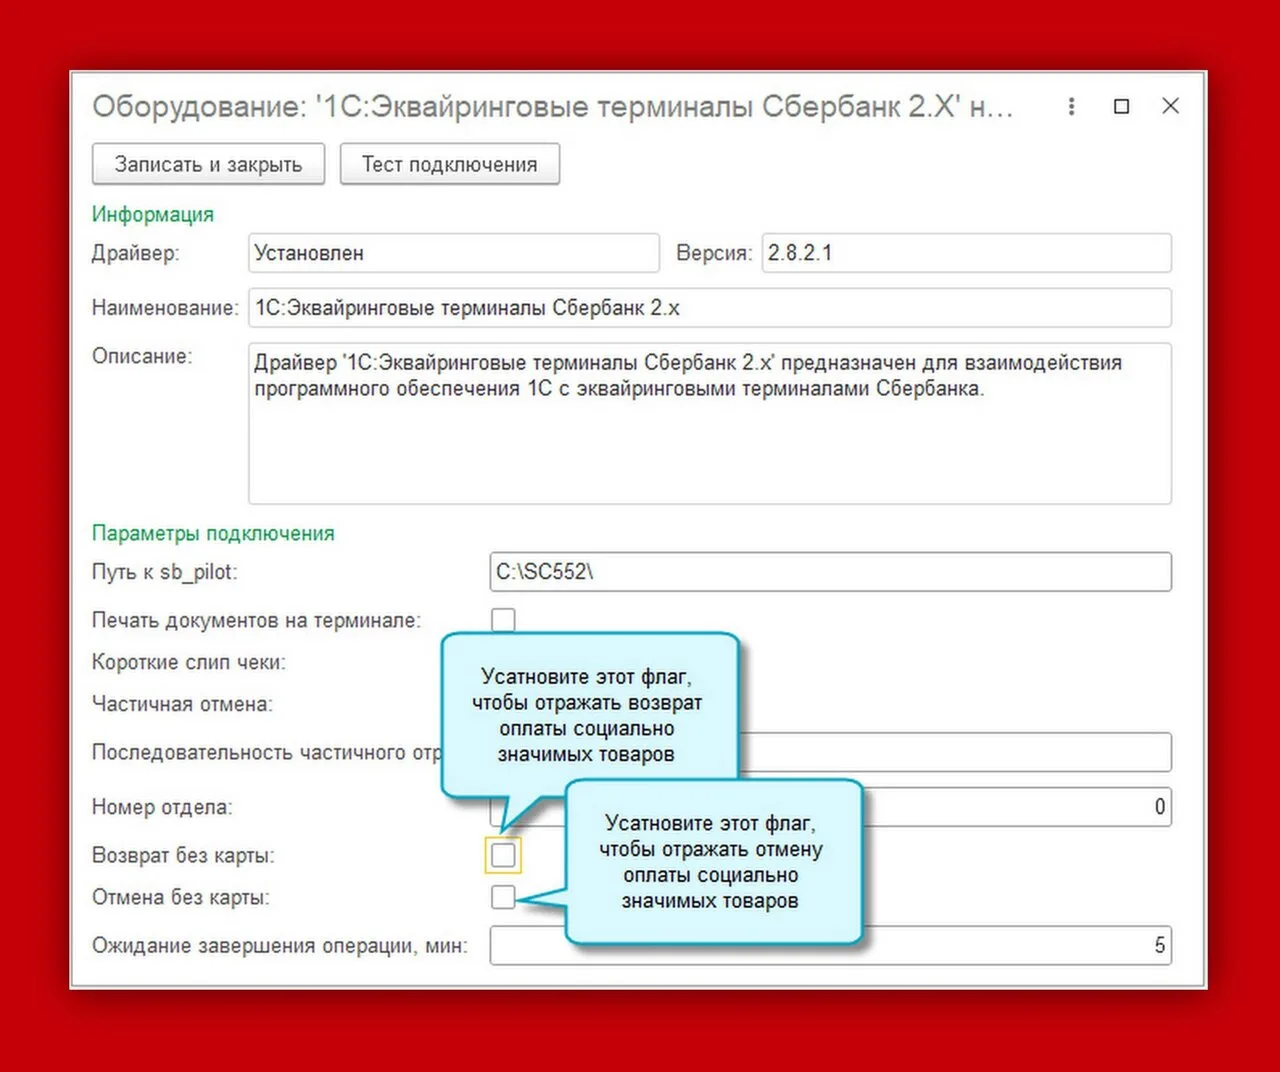
Task: Select the 'Драйвер' field showing Установлен
Action: coord(454,253)
